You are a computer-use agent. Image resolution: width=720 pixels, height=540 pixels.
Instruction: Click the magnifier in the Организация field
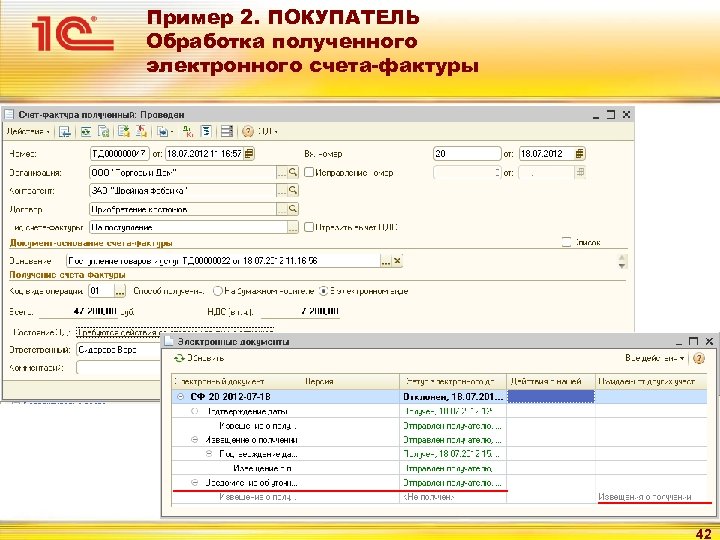293,173
